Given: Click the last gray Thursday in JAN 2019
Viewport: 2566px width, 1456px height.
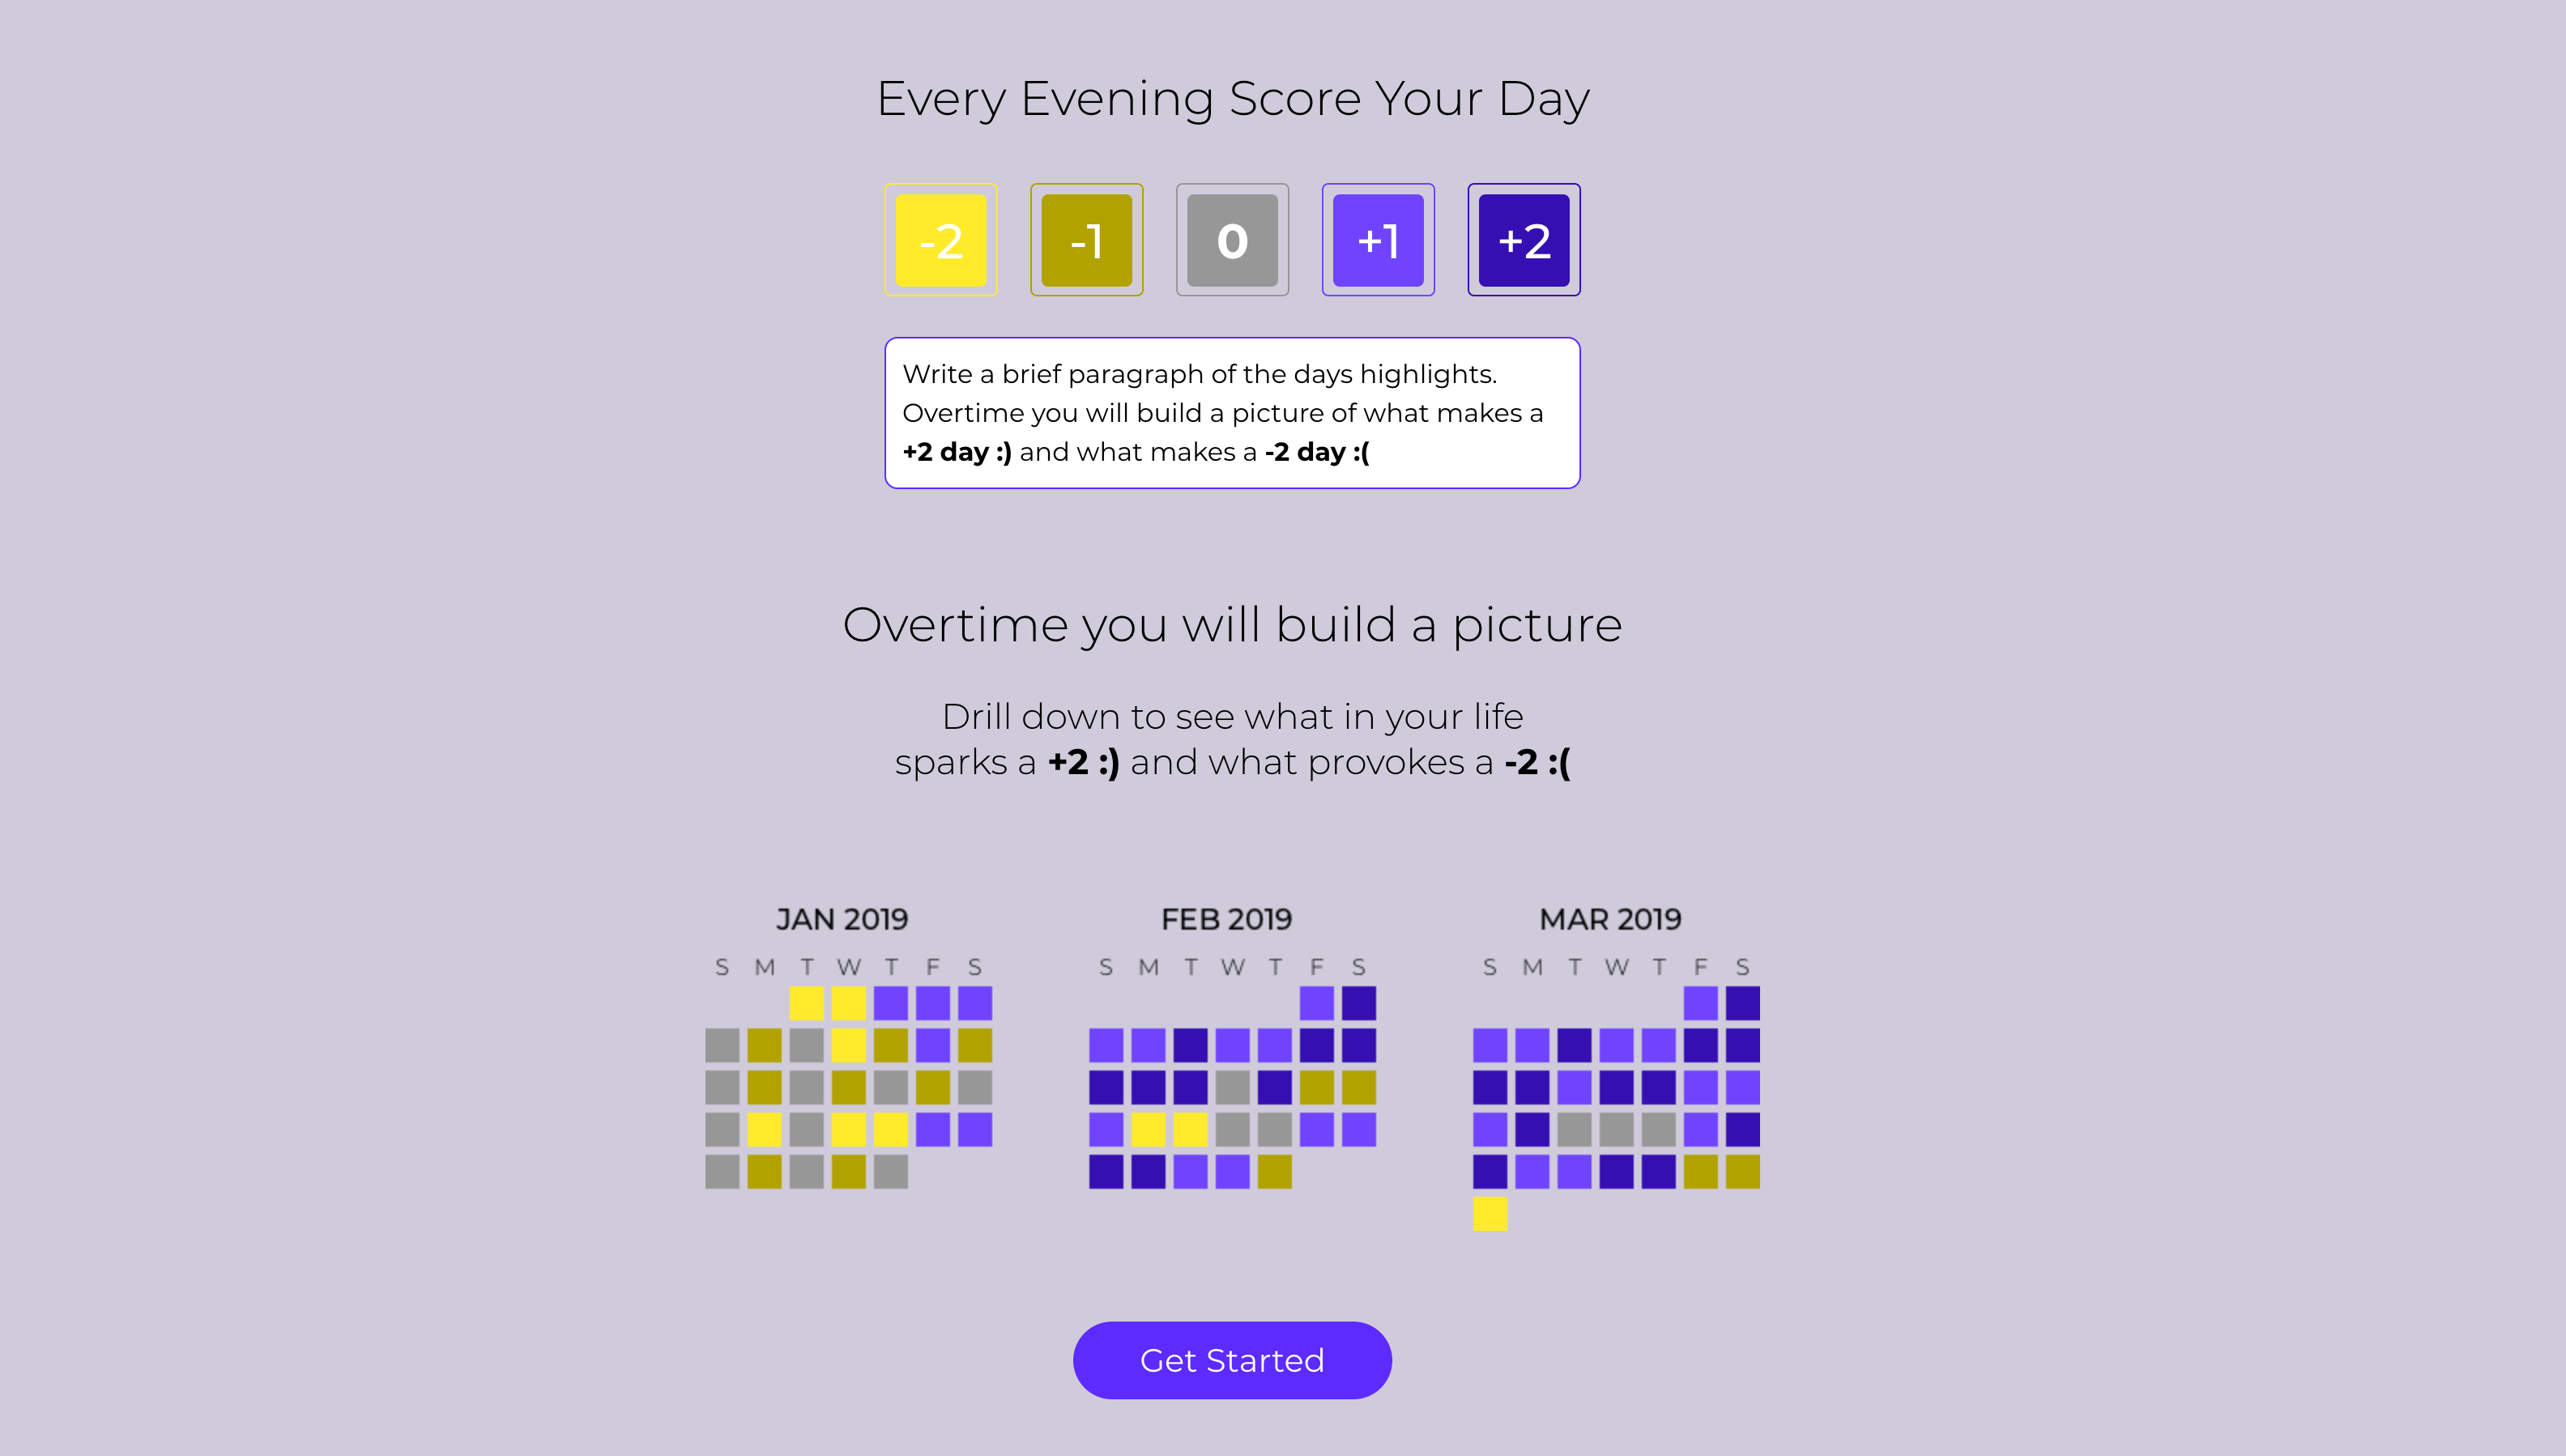Looking at the screenshot, I should pyautogui.click(x=890, y=1171).
